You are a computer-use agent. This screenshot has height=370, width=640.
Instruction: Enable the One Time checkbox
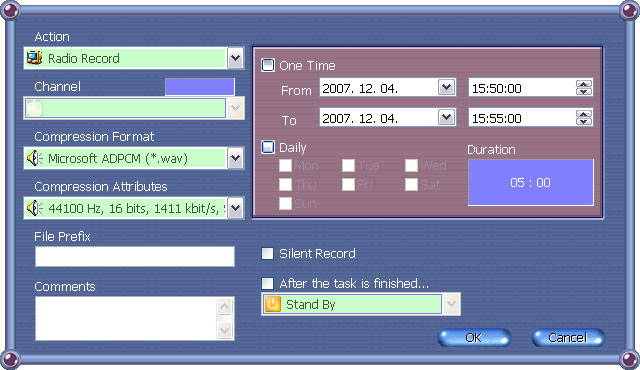pos(268,65)
